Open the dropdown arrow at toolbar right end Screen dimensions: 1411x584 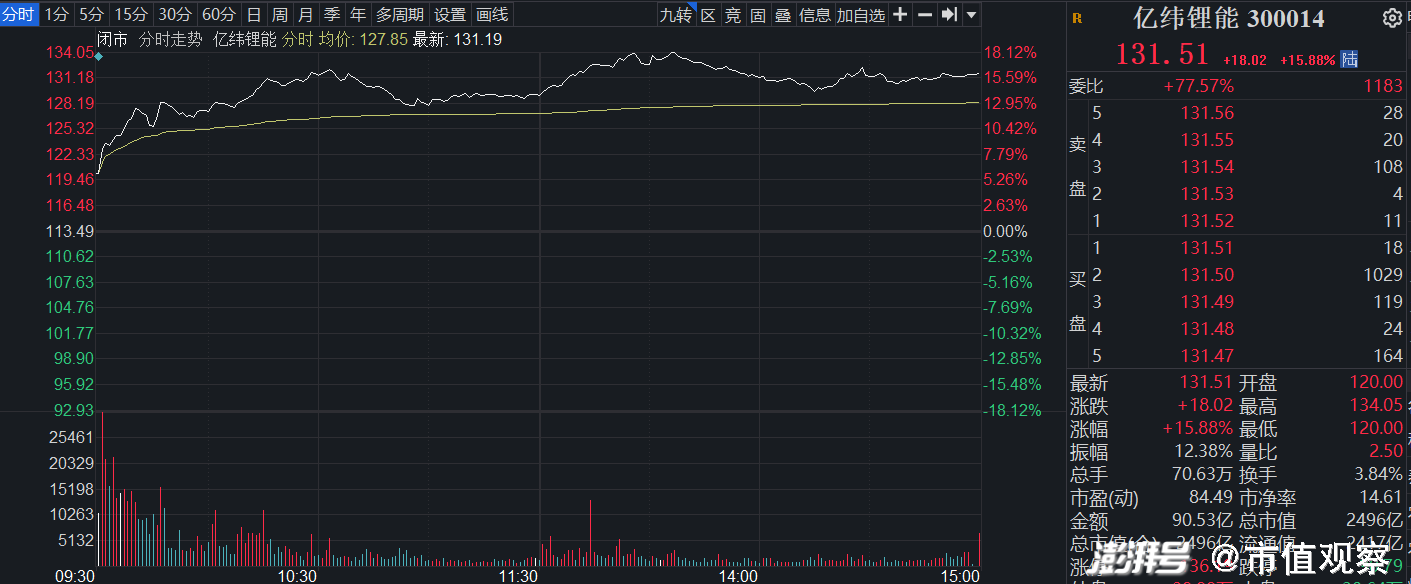(x=969, y=15)
